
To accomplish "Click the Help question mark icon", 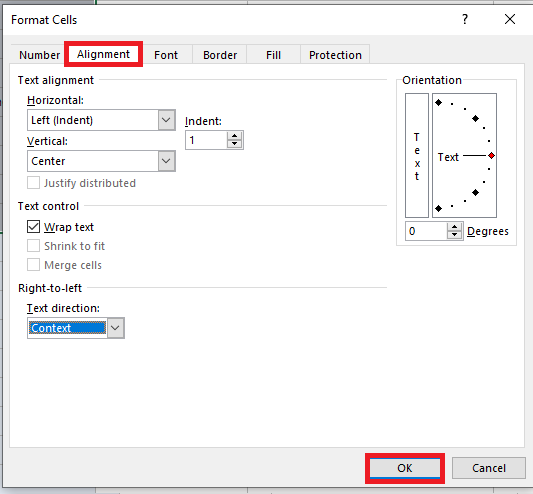I will (465, 19).
